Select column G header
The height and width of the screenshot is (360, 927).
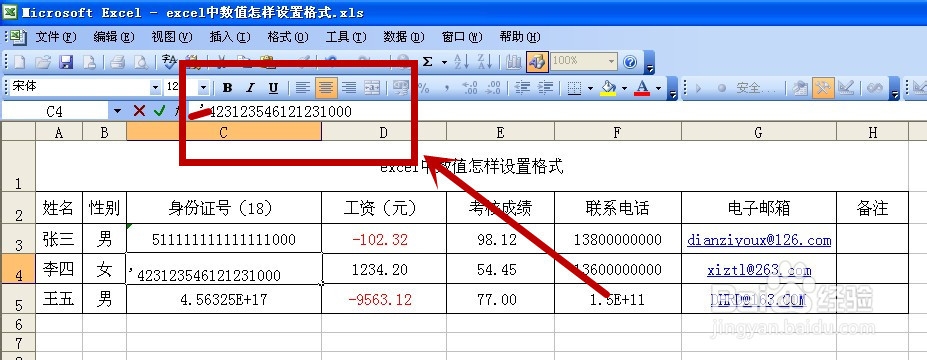[759, 132]
